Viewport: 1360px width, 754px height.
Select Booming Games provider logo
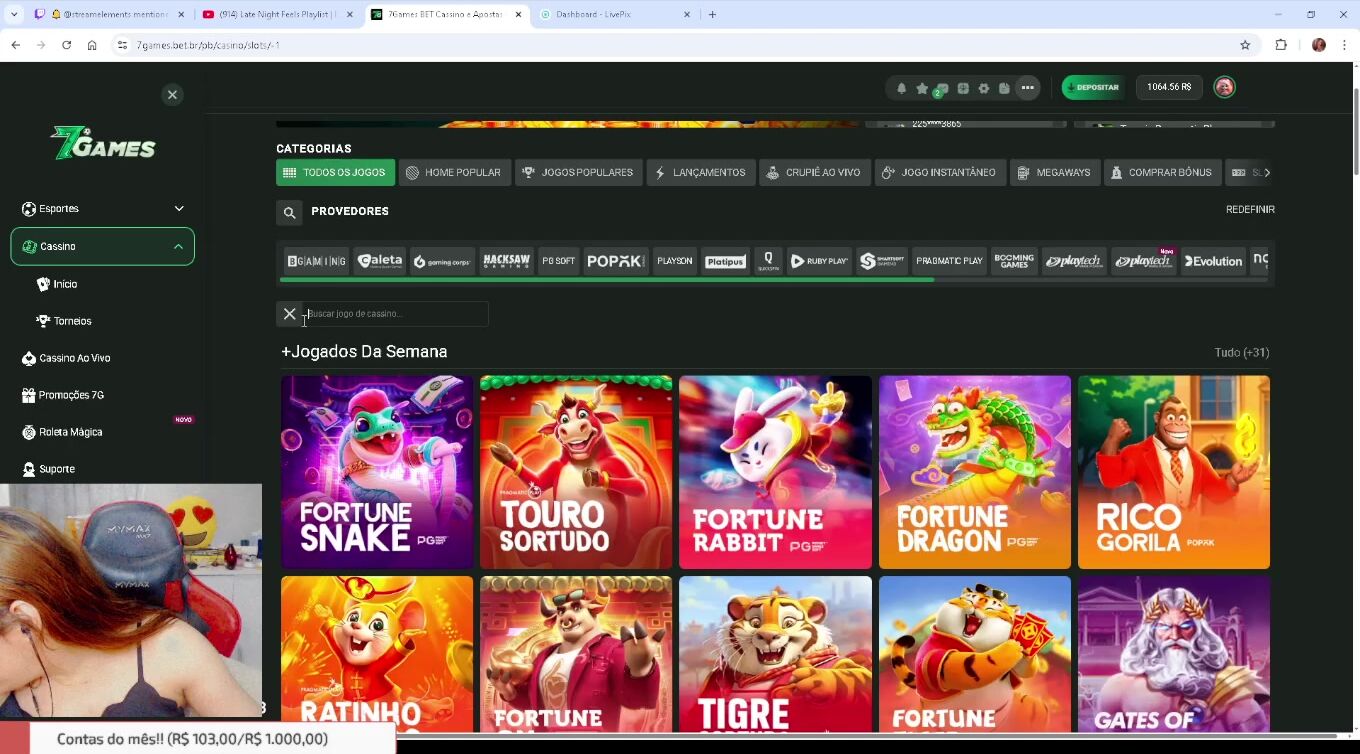coord(1014,261)
